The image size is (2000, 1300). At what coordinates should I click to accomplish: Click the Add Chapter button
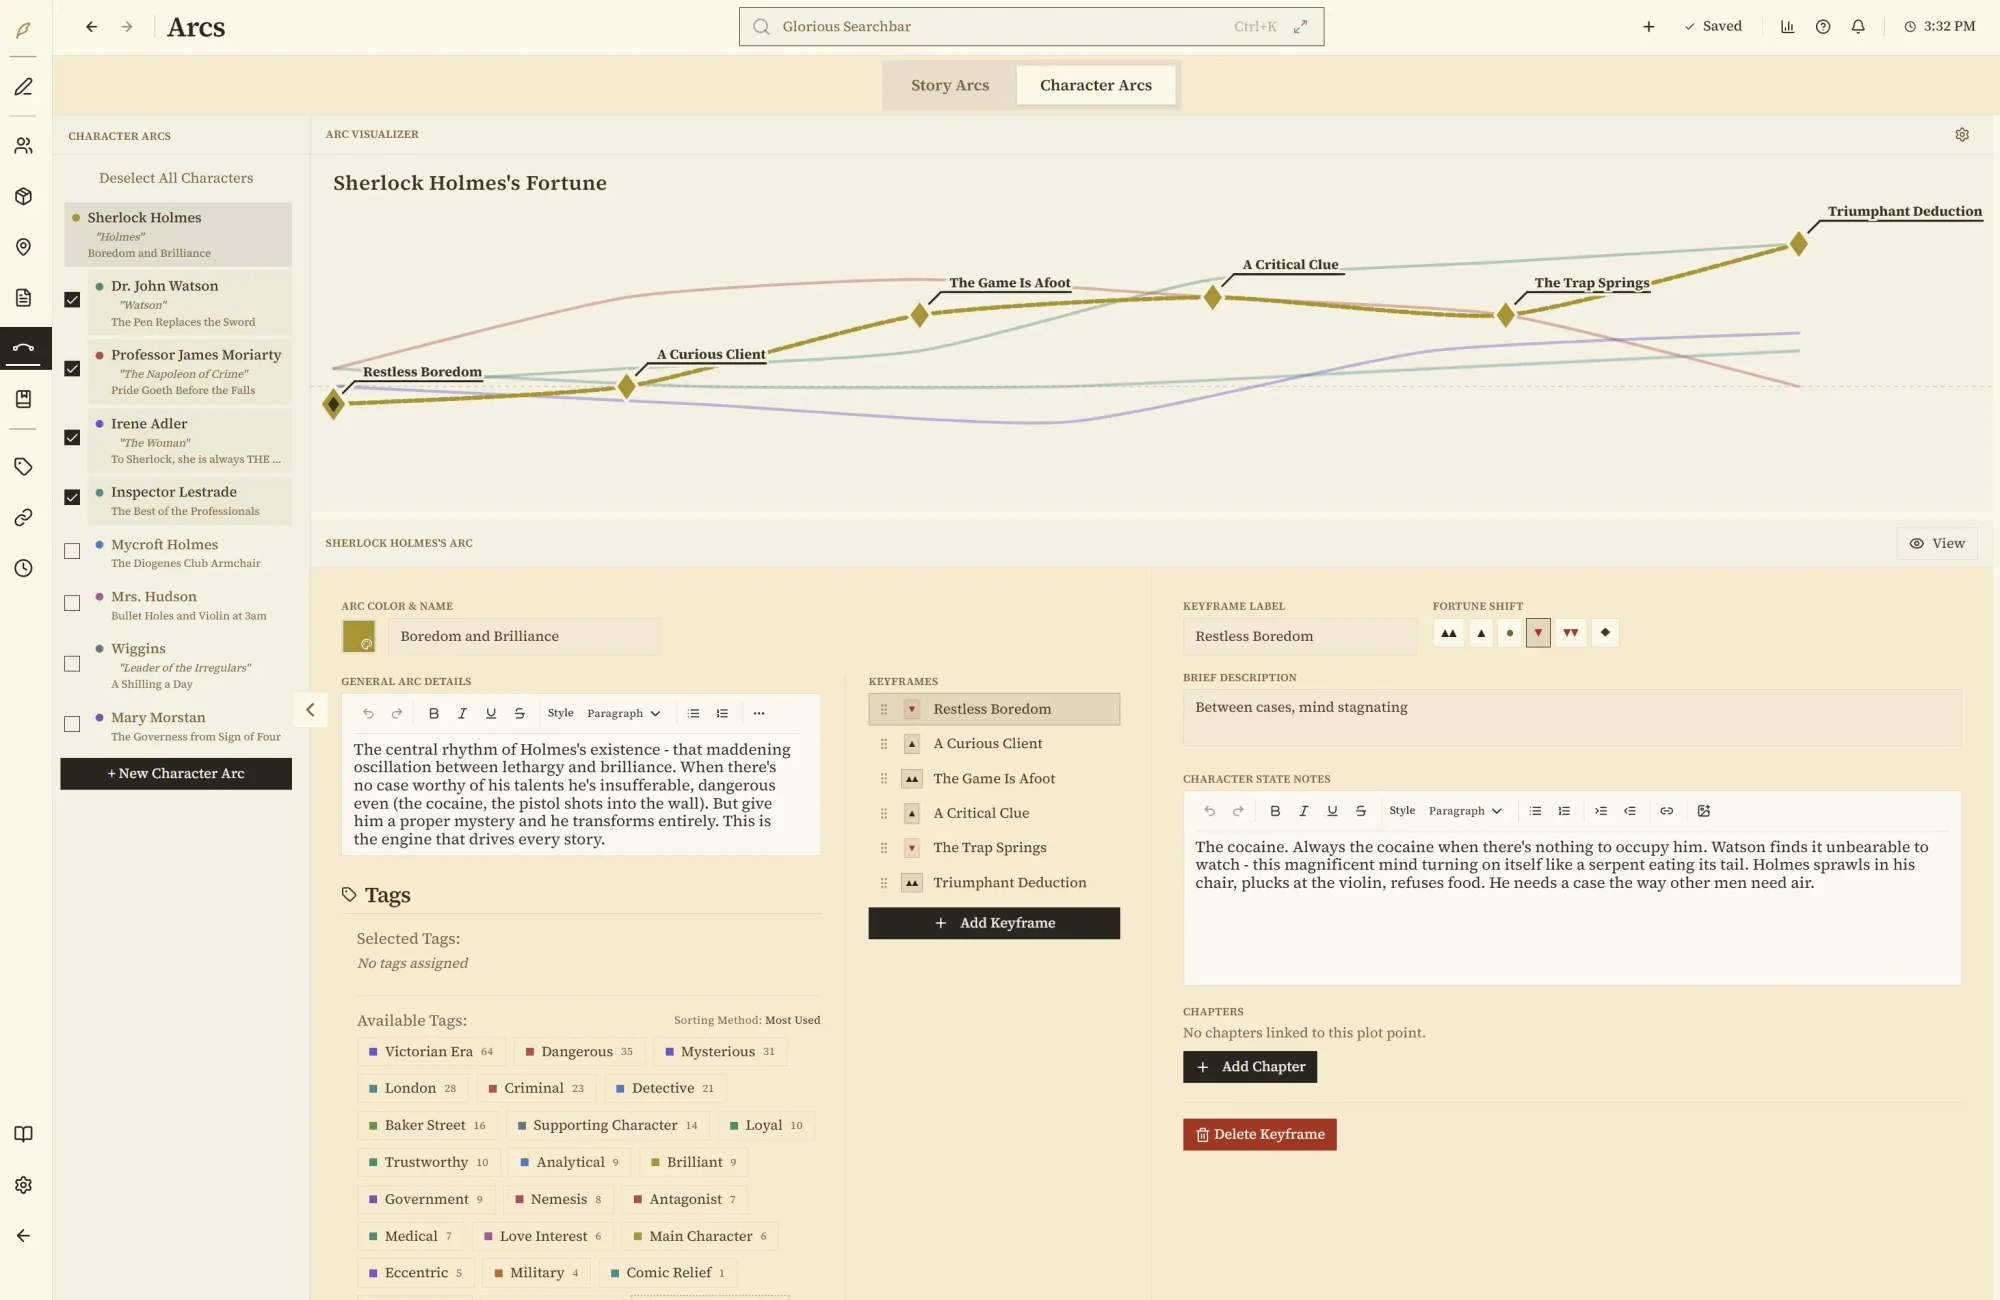point(1250,1067)
